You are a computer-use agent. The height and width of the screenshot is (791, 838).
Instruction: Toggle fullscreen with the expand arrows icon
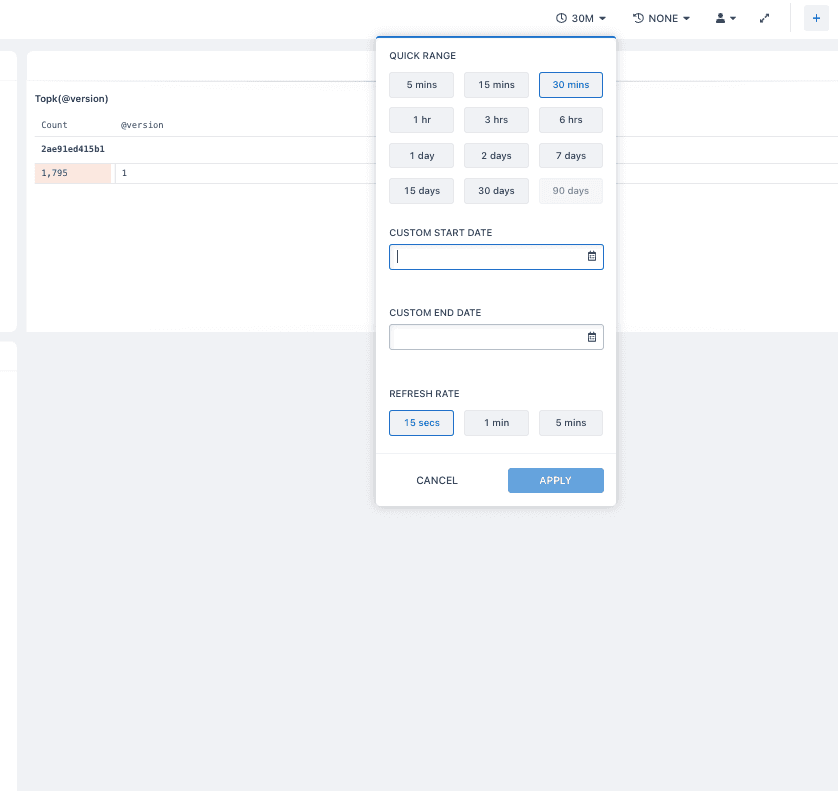click(764, 18)
